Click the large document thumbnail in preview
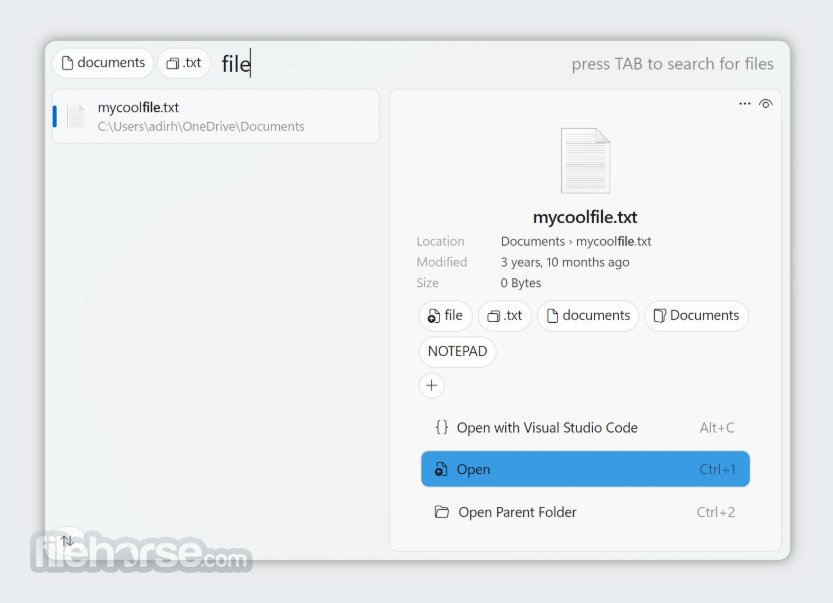Screen dimensions: 833x603 585,160
